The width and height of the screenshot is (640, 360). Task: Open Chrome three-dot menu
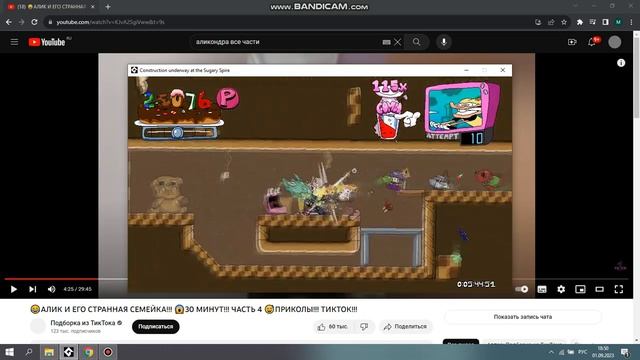(x=631, y=22)
